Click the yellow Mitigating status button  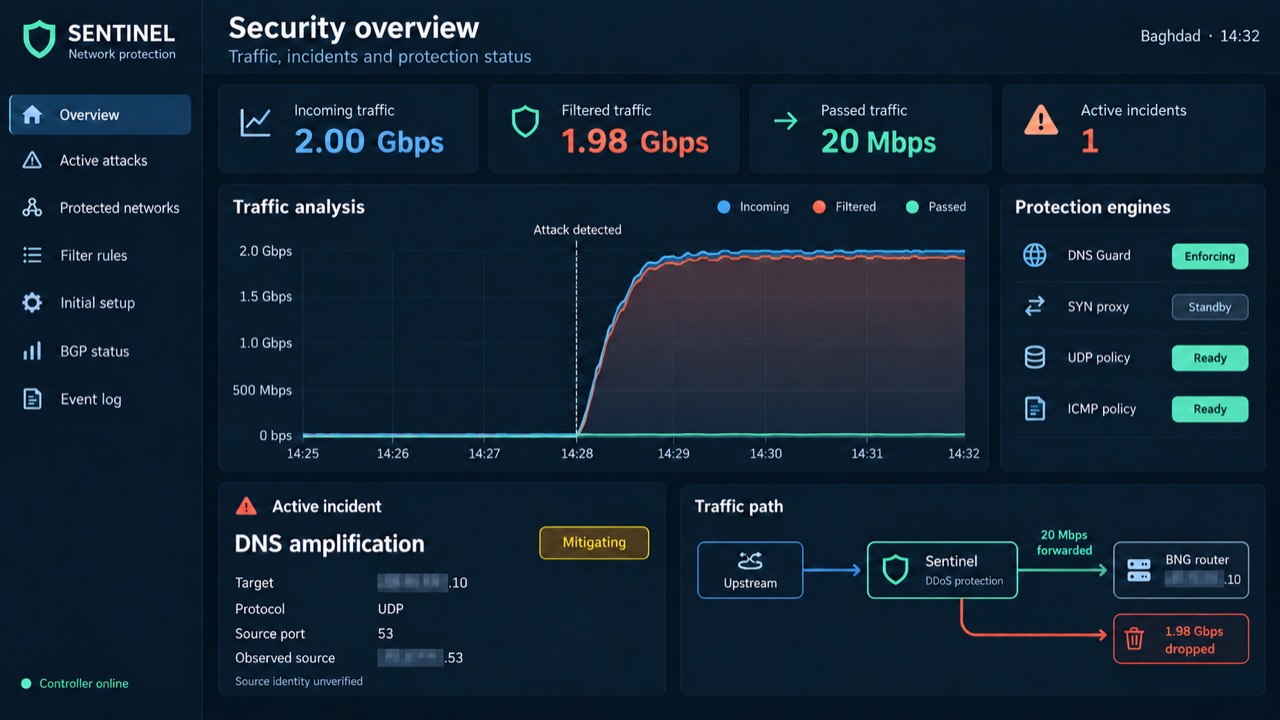point(594,542)
